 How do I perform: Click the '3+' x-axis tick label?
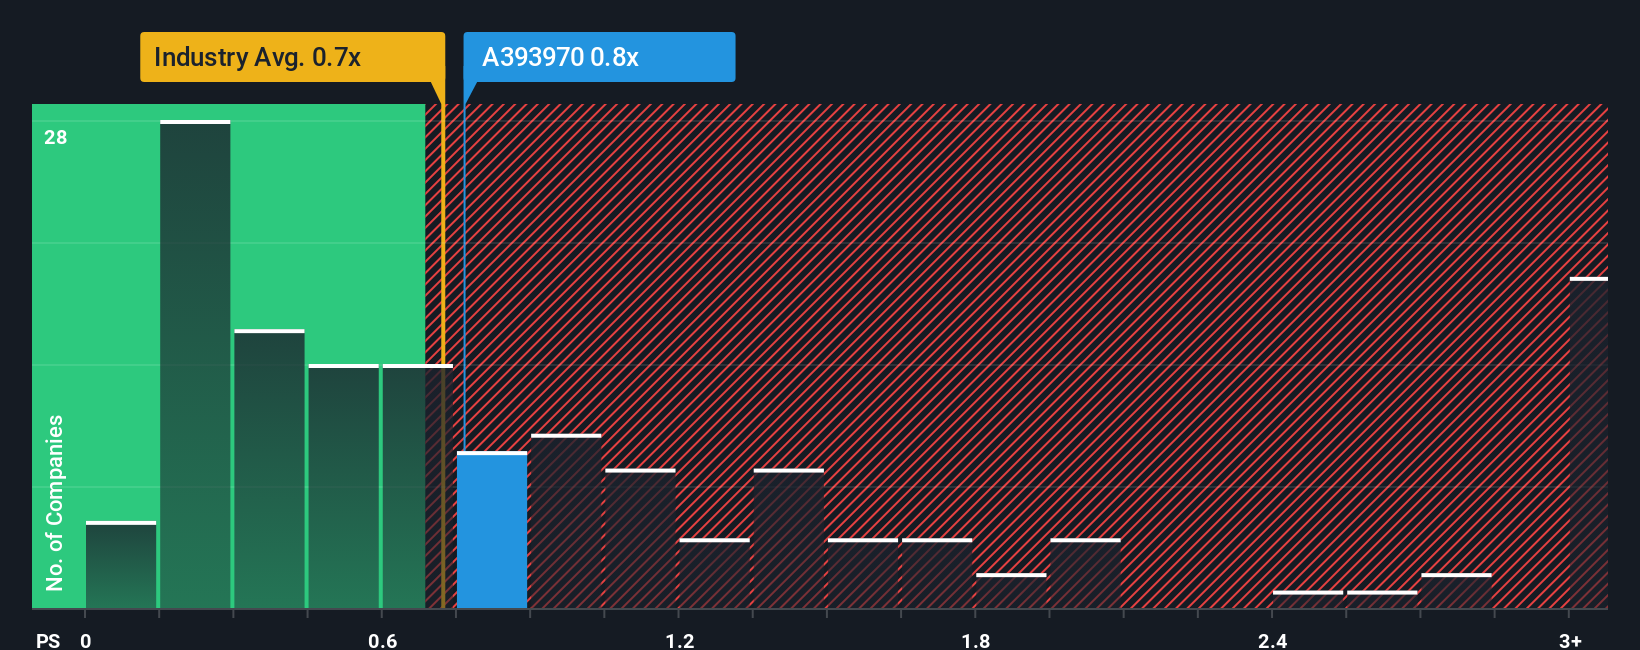pos(1570,640)
